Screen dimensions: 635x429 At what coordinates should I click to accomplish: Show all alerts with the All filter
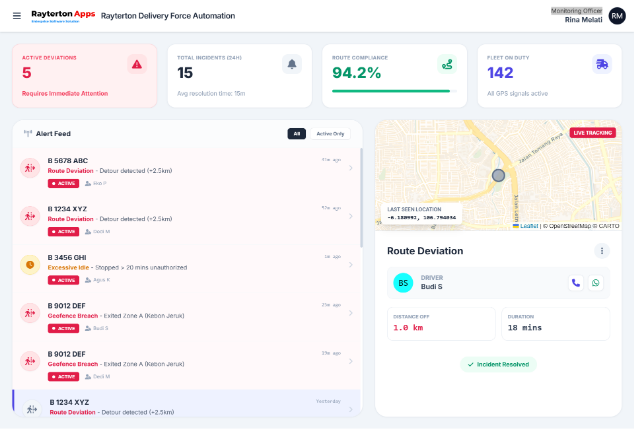296,133
